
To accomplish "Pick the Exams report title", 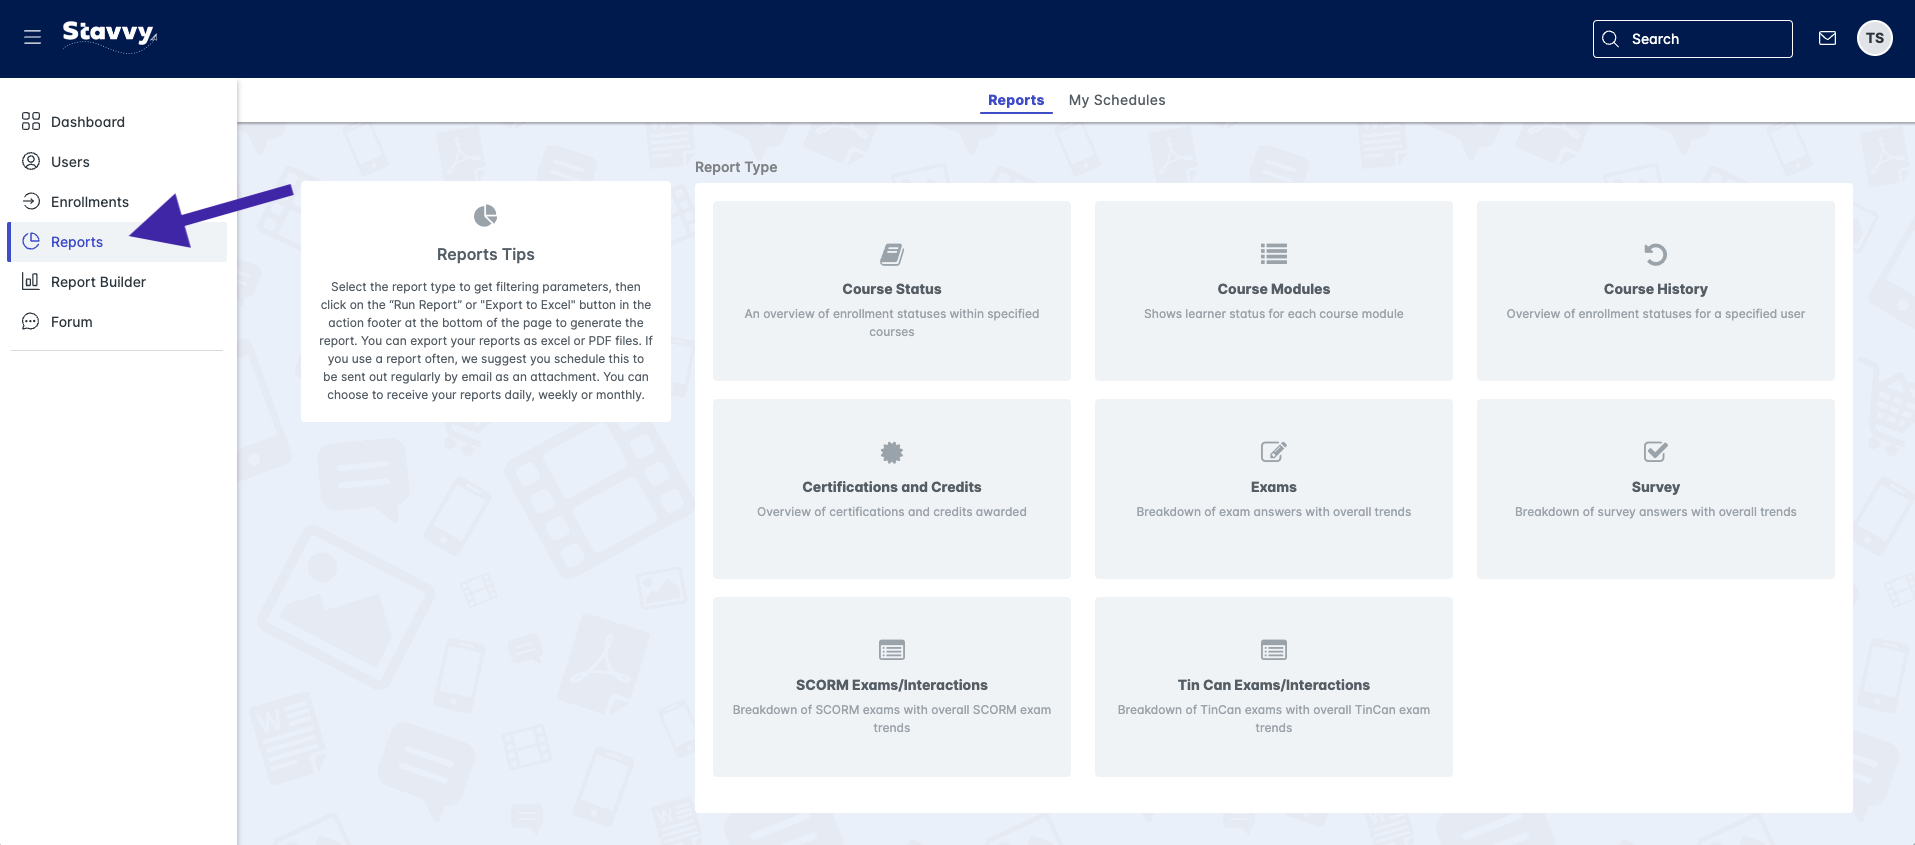I will [x=1274, y=487].
